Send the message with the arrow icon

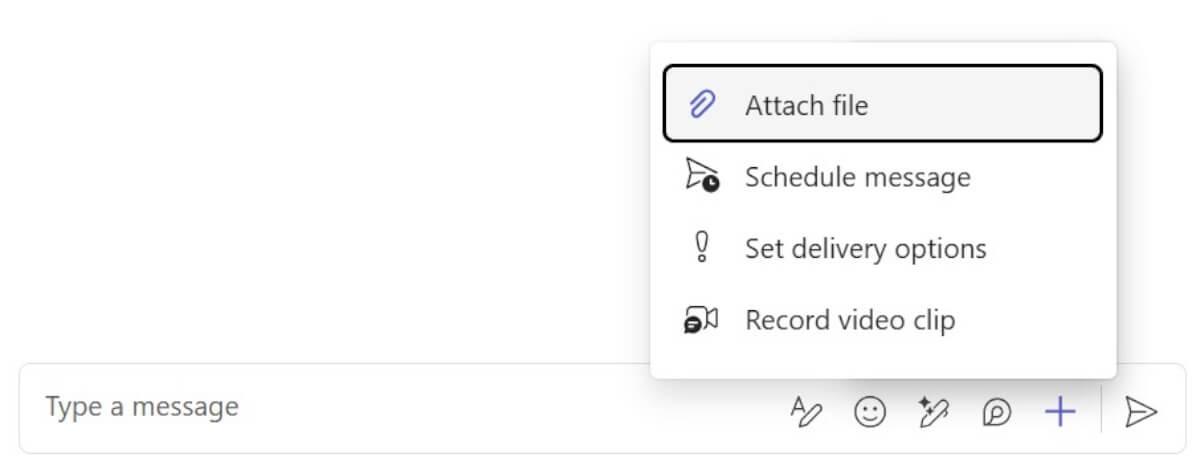point(1141,410)
